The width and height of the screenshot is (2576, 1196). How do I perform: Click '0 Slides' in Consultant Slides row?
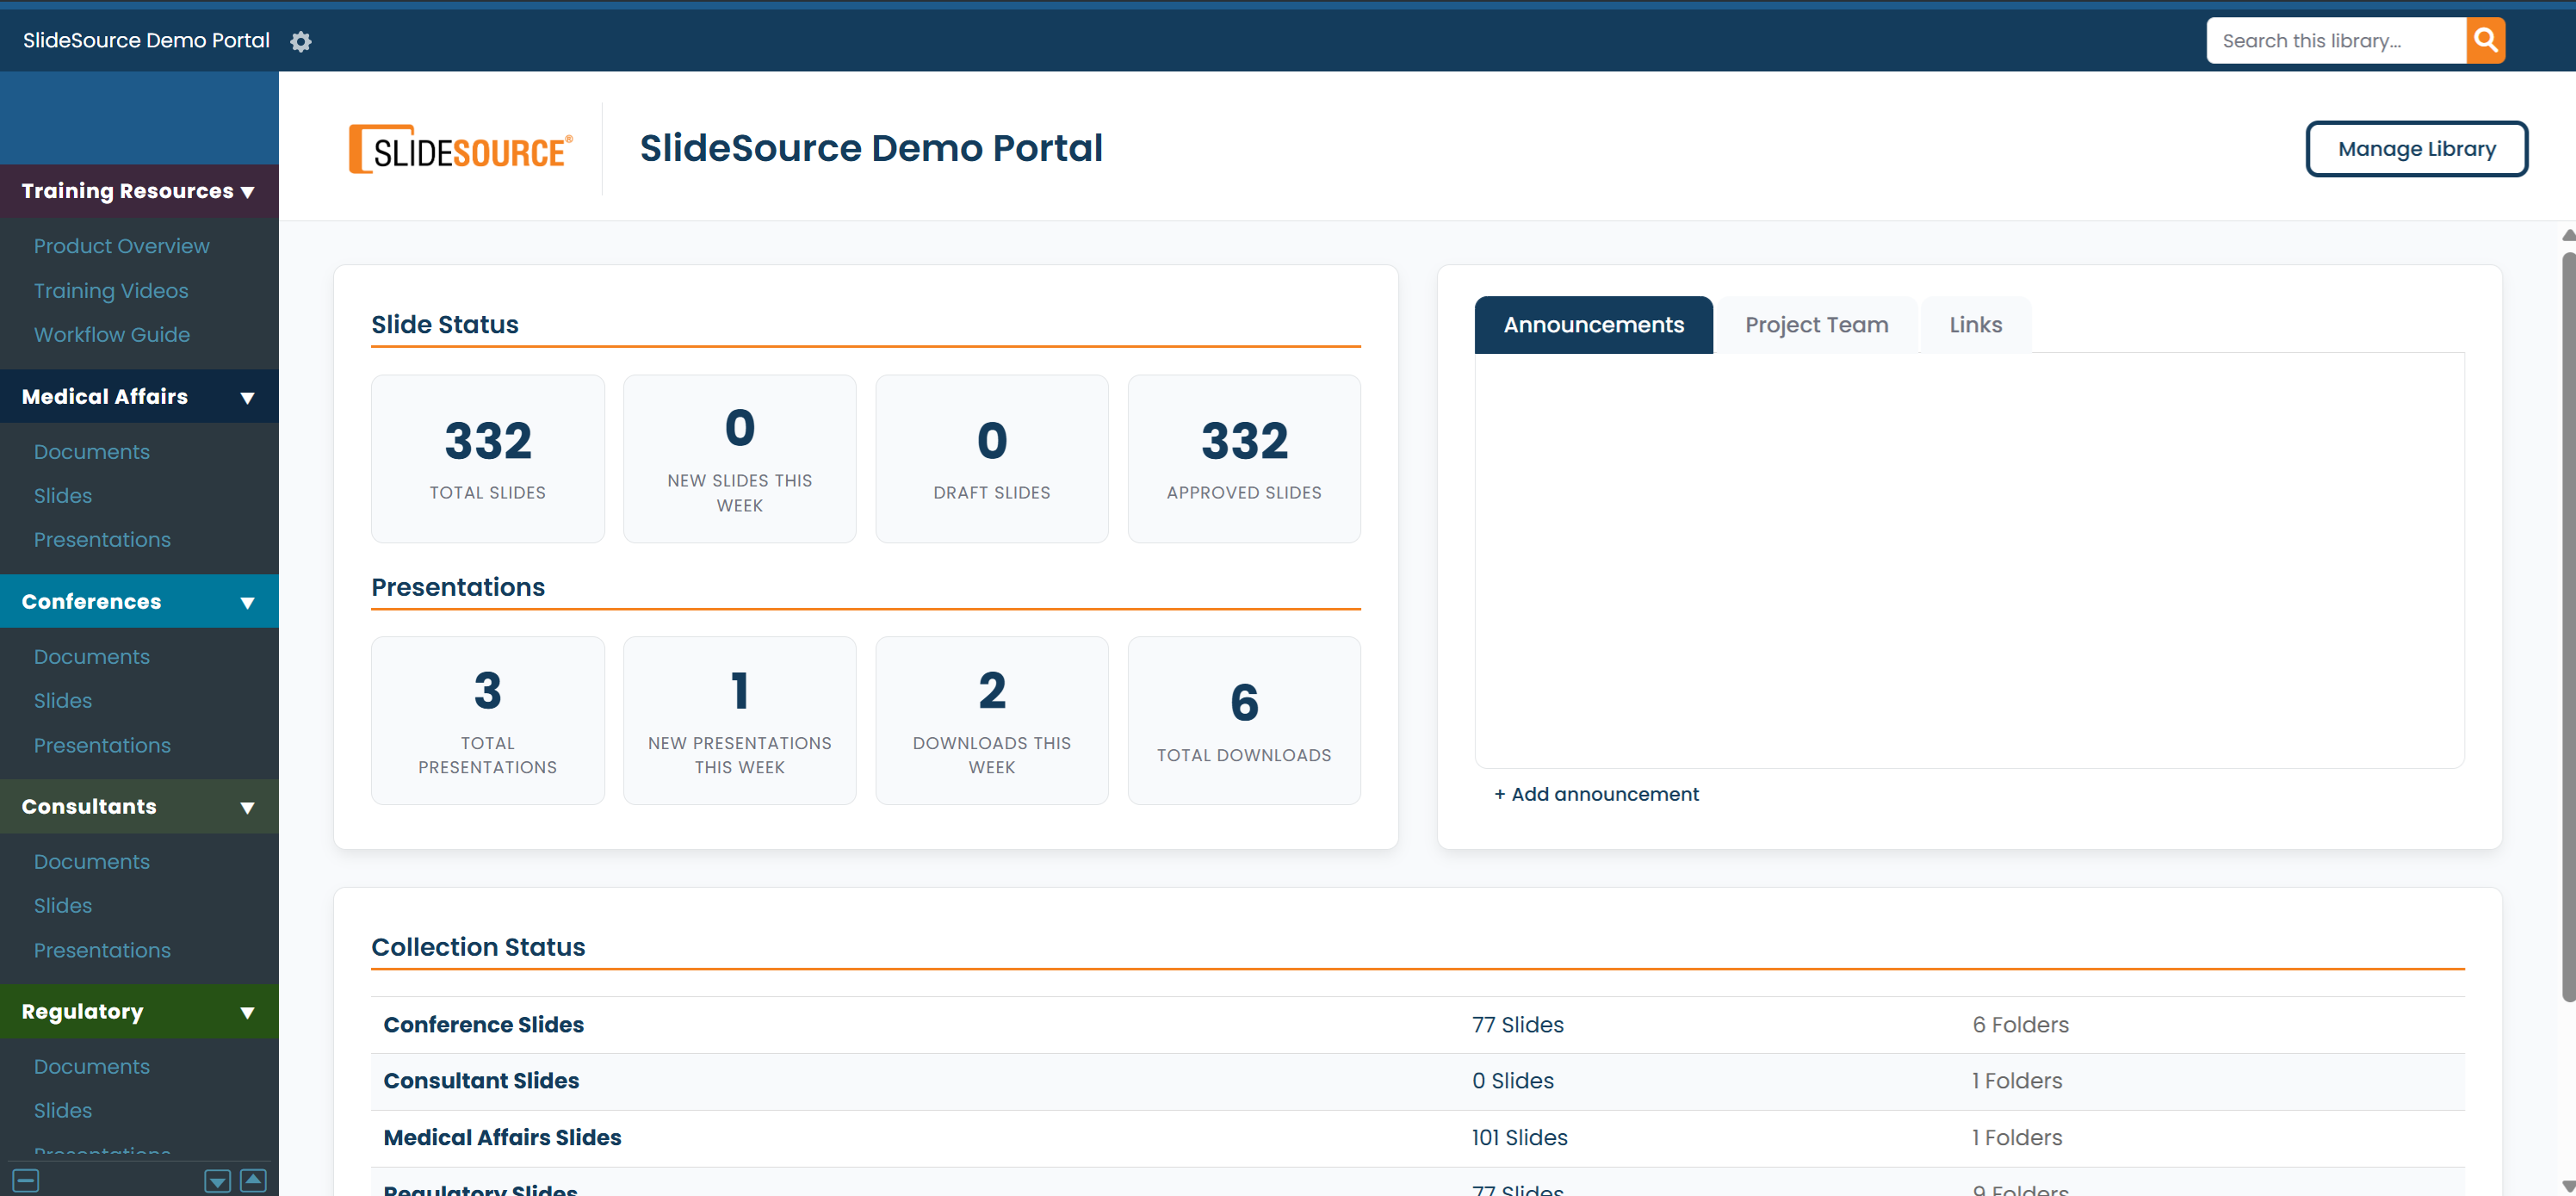[1513, 1081]
